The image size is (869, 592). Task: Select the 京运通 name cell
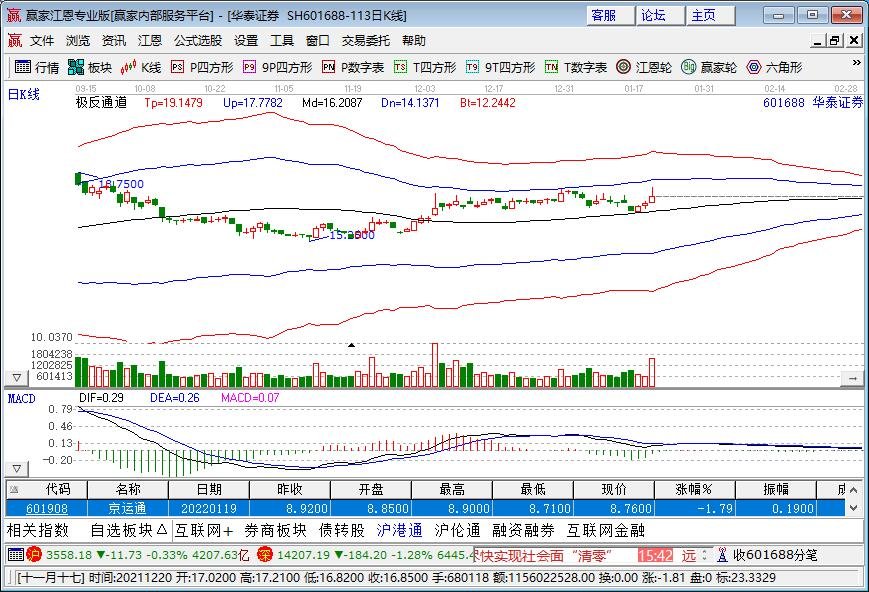(x=128, y=508)
